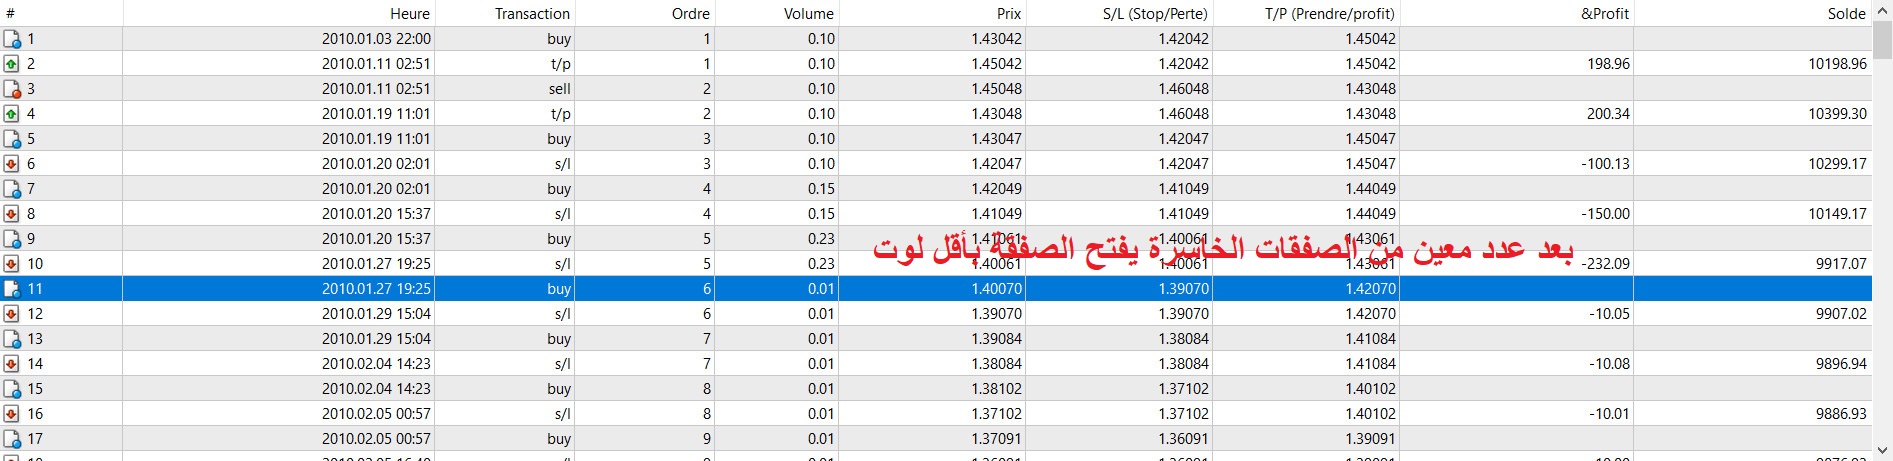Image resolution: width=1893 pixels, height=461 pixels.
Task: Click the T/P (Prendre/profit) column header
Action: [1329, 13]
